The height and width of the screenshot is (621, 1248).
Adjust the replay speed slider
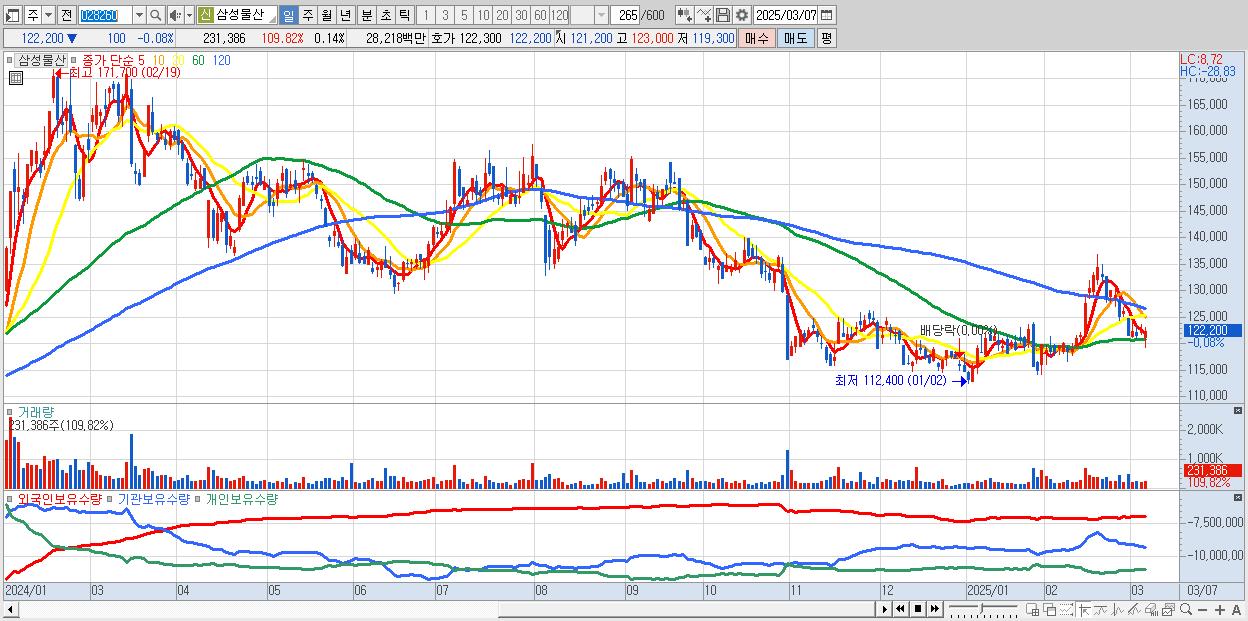(983, 609)
